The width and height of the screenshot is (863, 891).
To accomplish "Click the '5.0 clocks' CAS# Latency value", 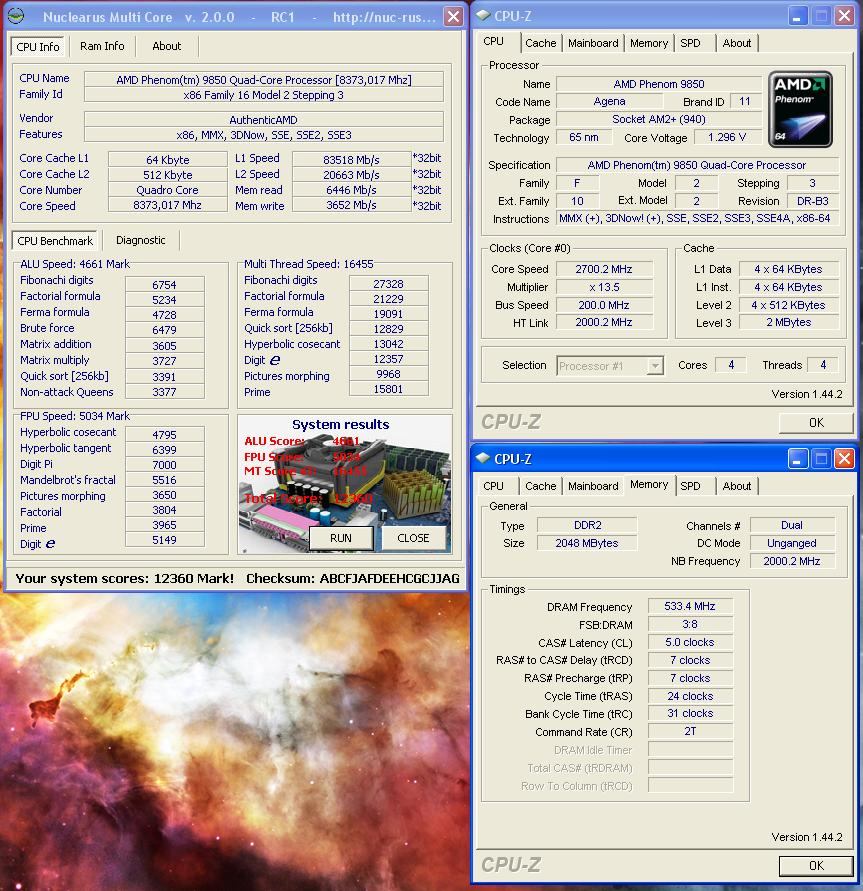I will click(690, 642).
